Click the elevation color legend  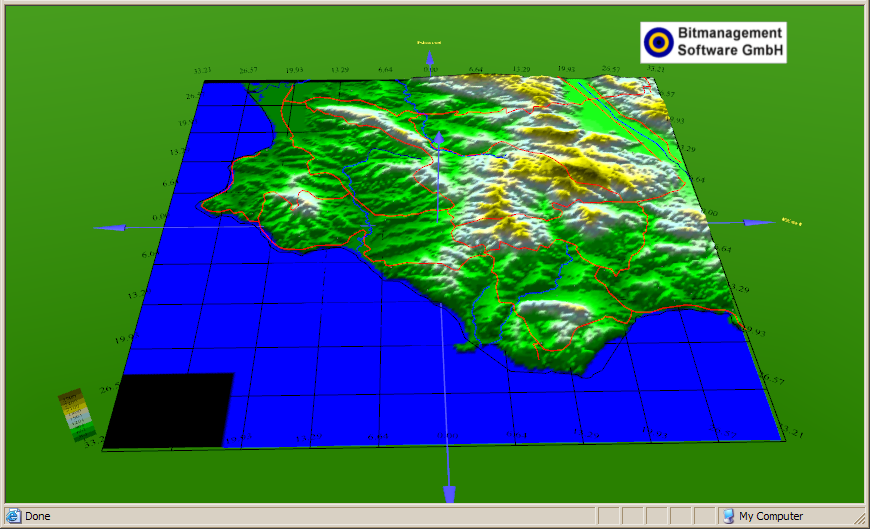coord(77,415)
